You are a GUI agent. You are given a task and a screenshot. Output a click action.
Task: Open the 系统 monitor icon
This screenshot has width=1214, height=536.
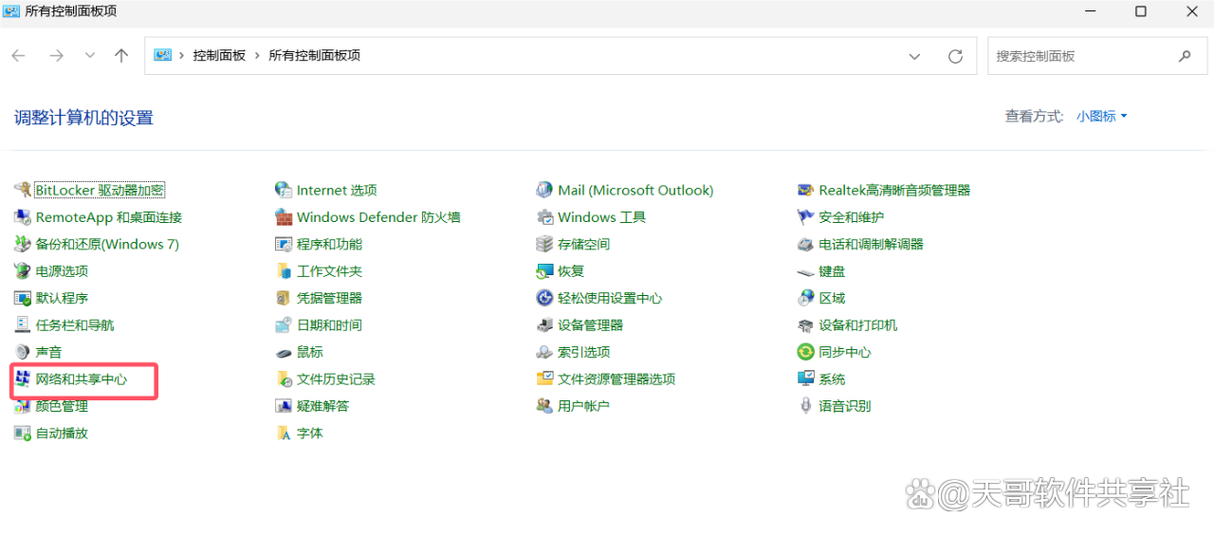point(805,379)
